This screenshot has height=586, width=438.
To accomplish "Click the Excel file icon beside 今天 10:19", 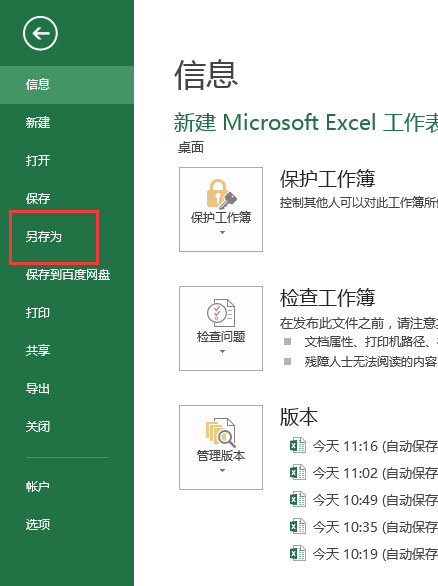I will tap(298, 553).
